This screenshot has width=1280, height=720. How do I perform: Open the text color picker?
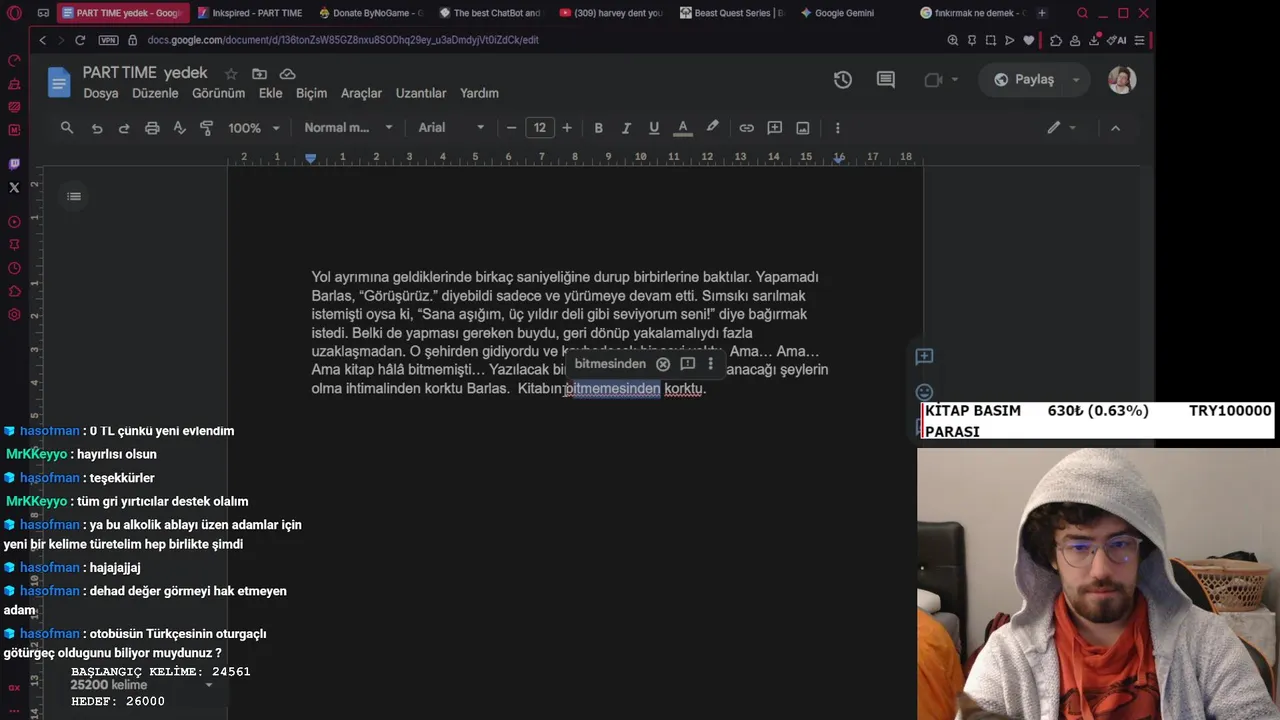(683, 128)
